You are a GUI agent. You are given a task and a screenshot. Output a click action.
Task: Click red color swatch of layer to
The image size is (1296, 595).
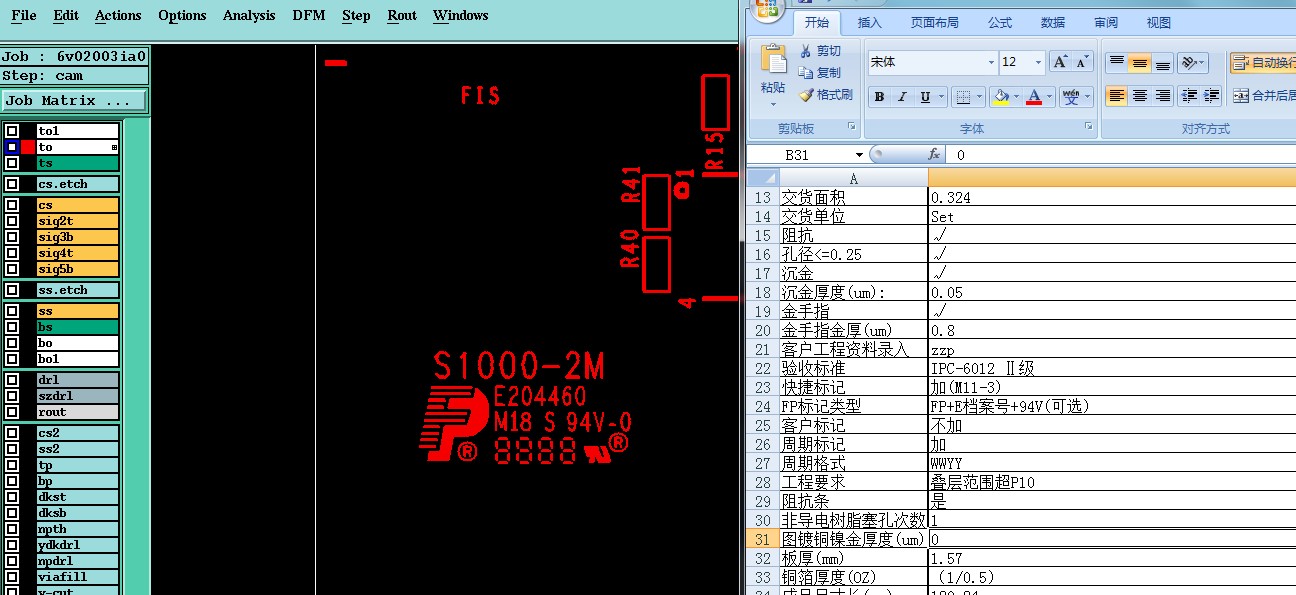click(x=28, y=147)
